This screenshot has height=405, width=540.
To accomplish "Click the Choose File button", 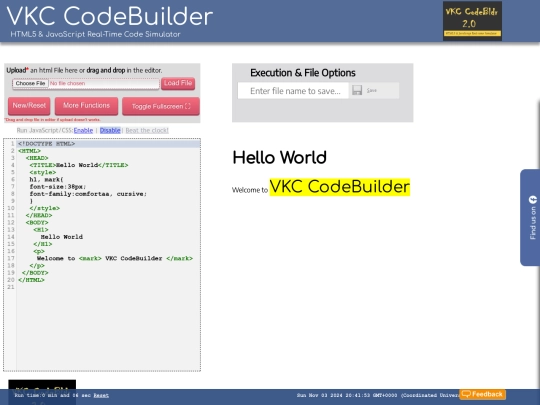I will [x=30, y=83].
